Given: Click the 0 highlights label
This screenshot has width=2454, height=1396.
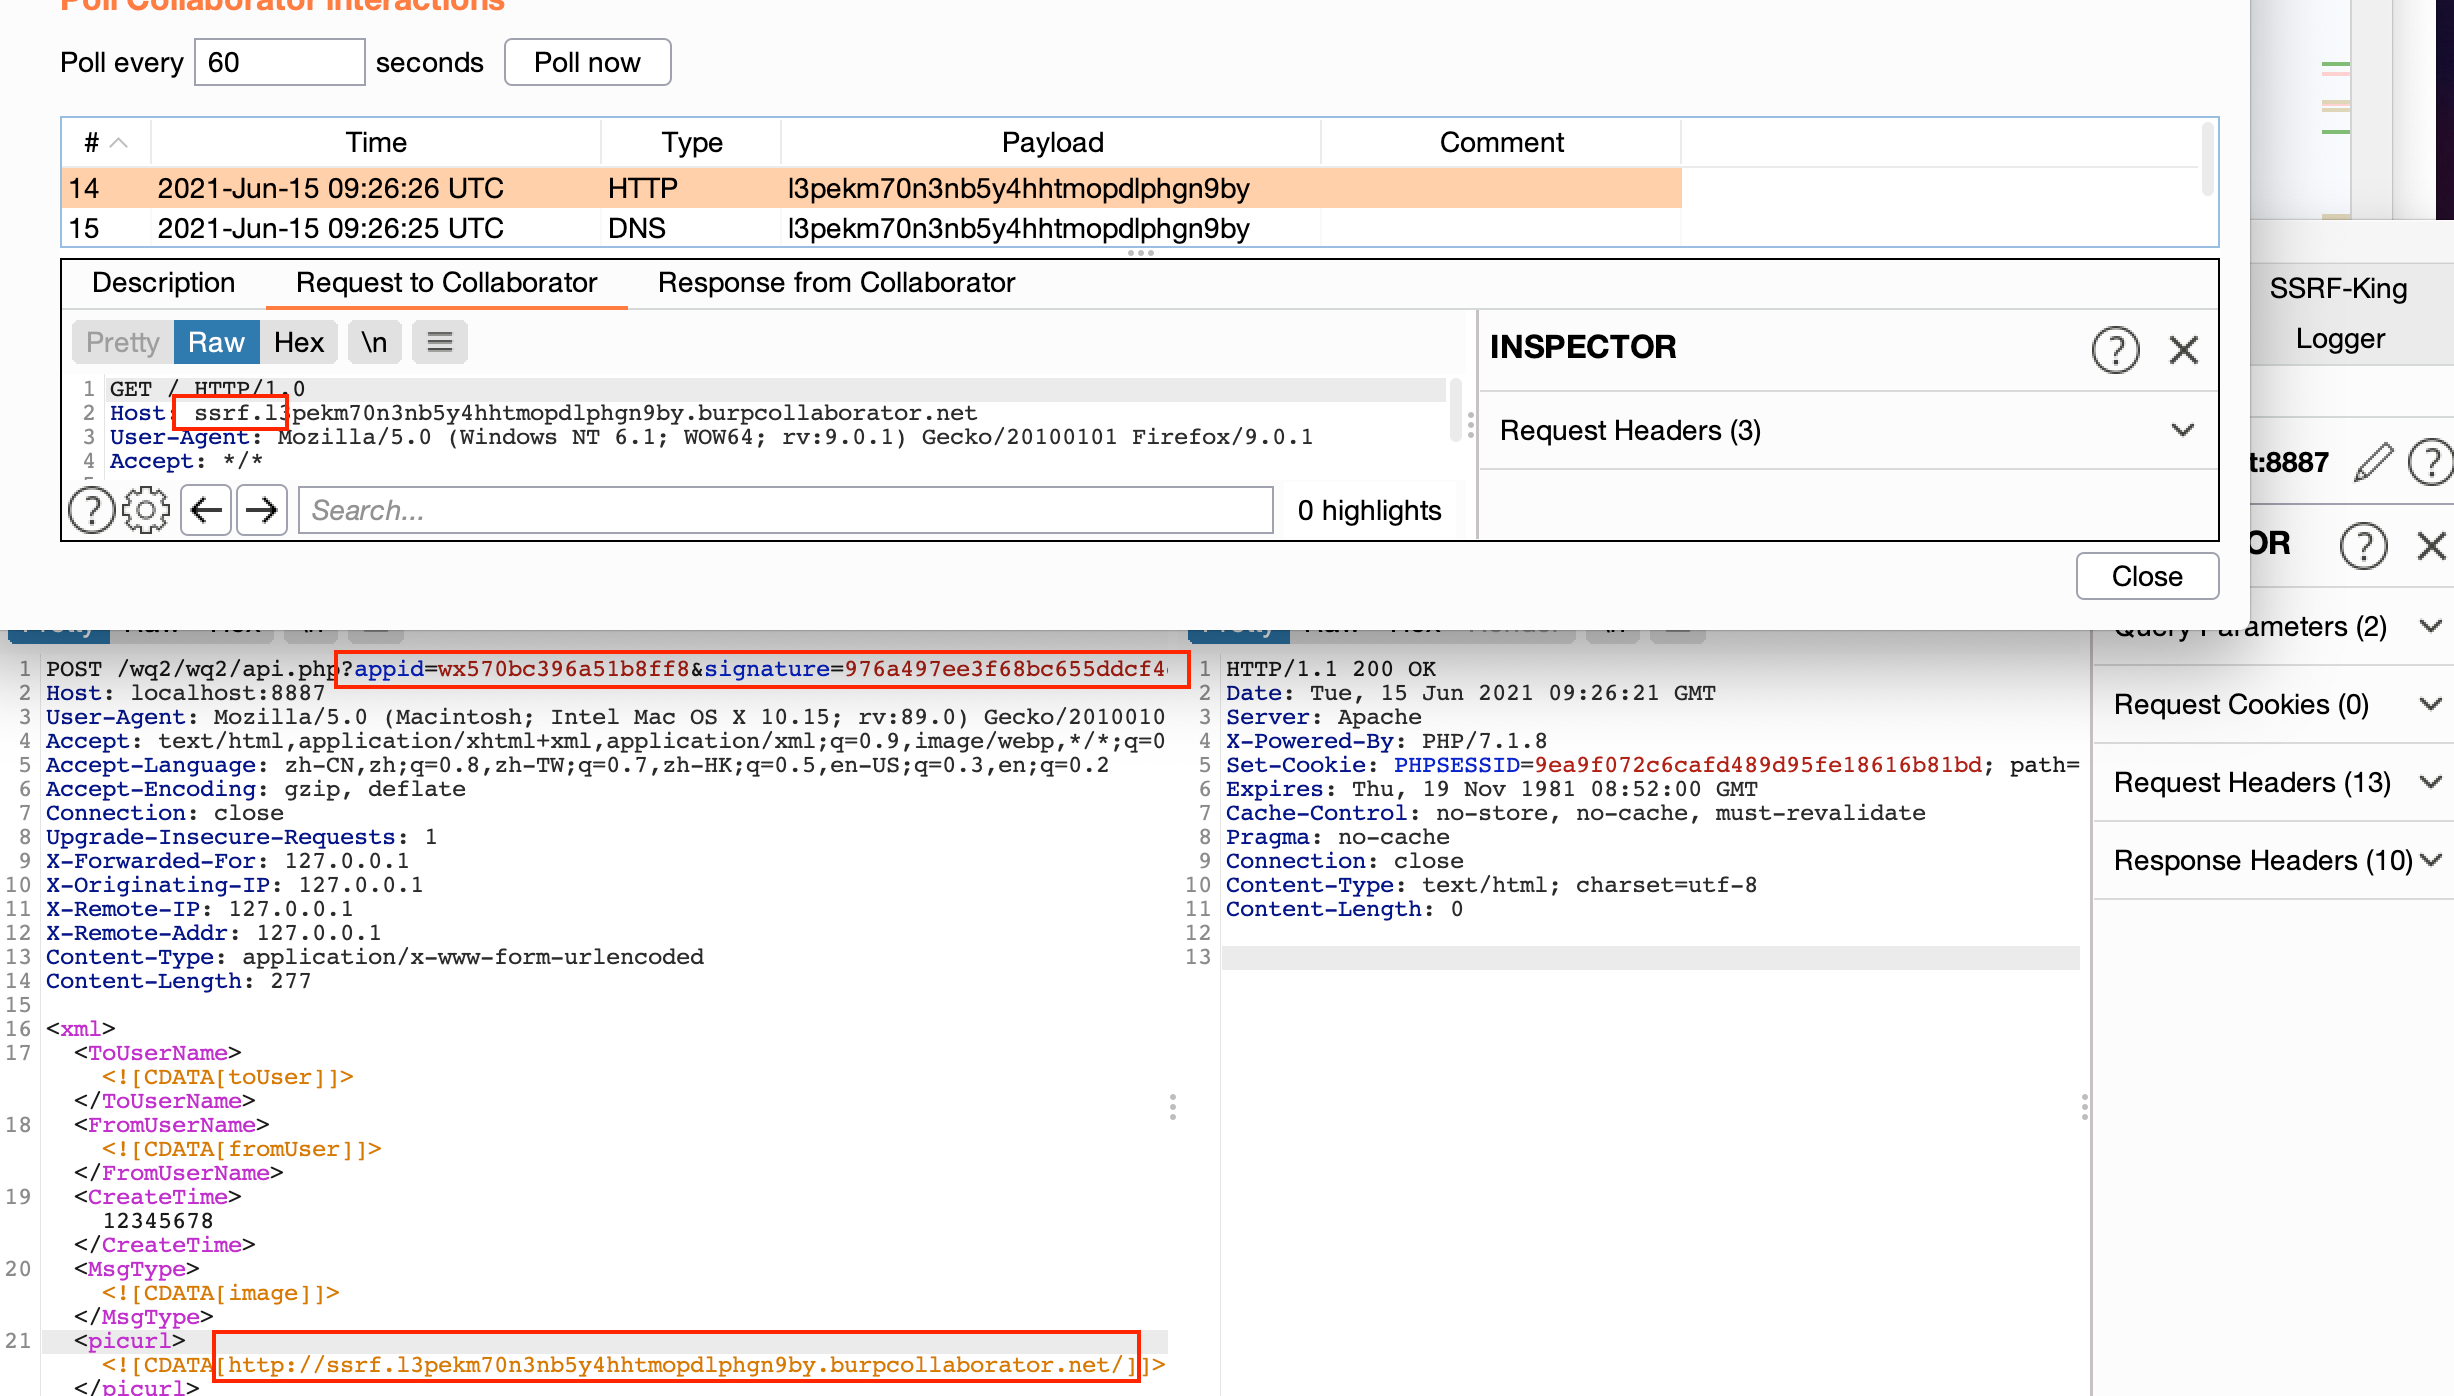Looking at the screenshot, I should [1369, 510].
